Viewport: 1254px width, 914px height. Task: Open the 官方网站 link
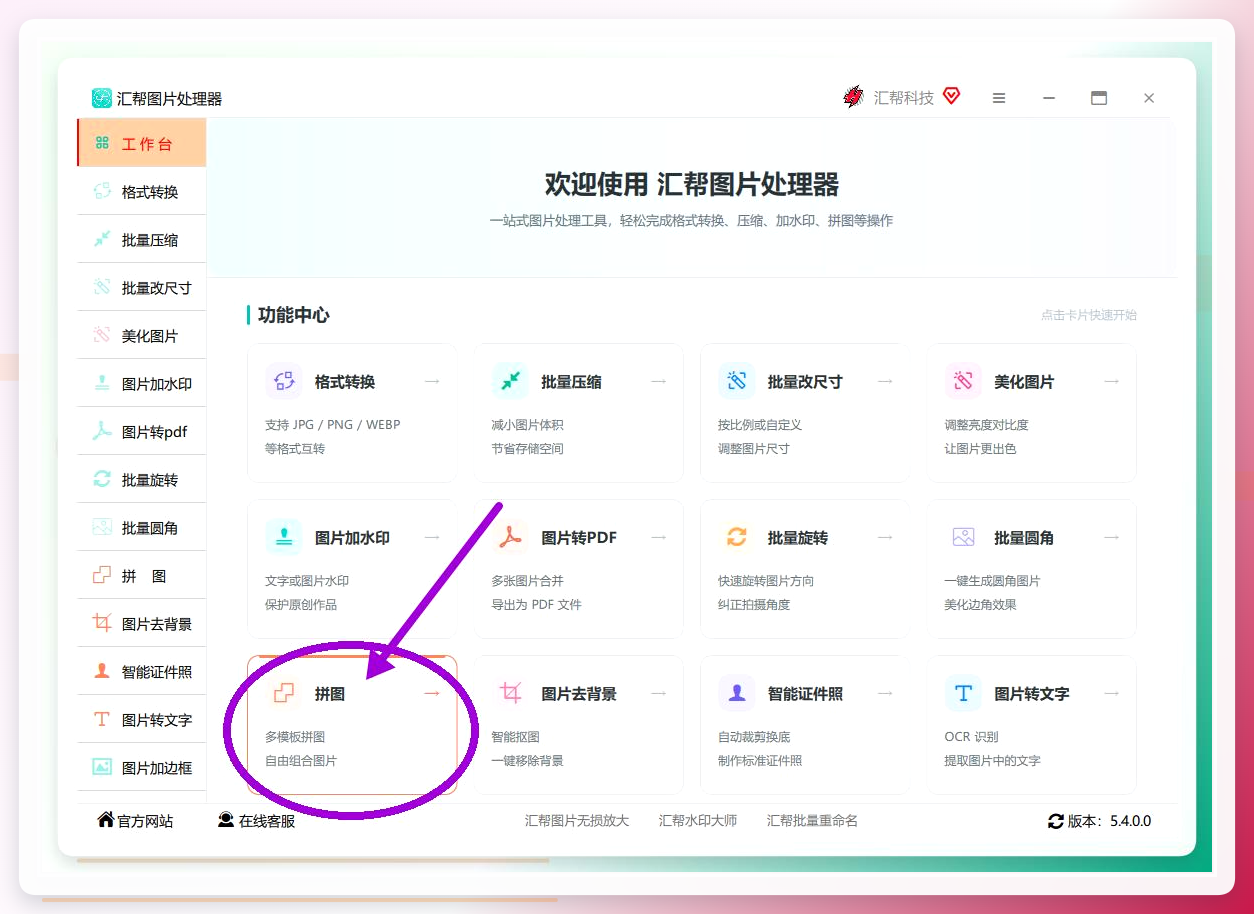pos(135,820)
